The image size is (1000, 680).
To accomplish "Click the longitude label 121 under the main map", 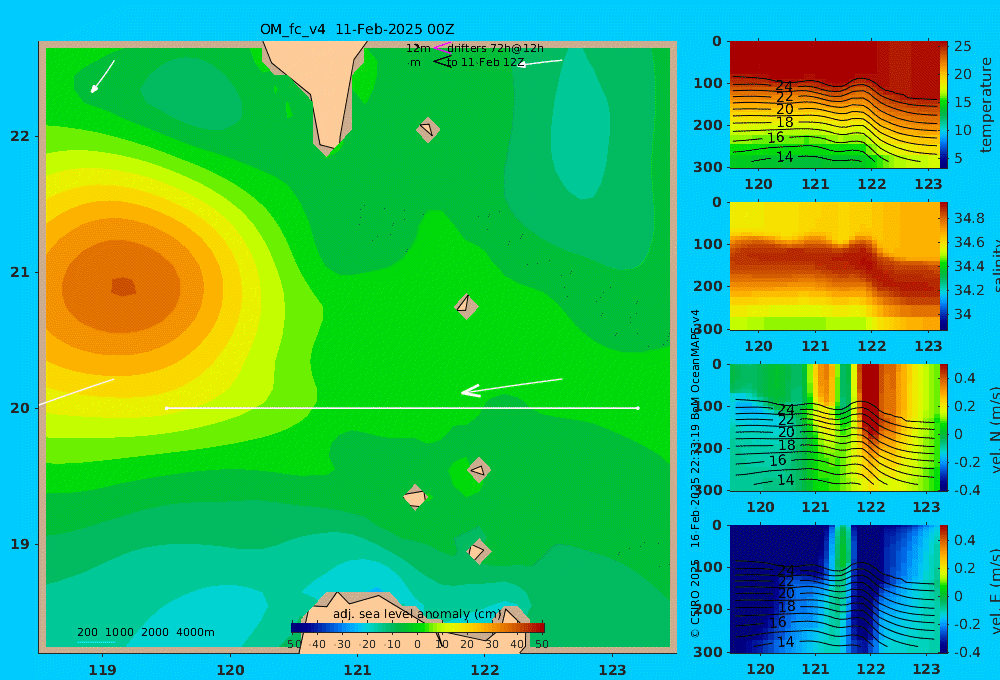I will [x=357, y=670].
